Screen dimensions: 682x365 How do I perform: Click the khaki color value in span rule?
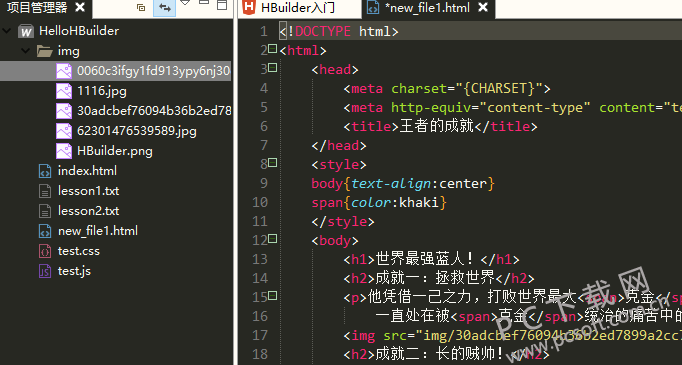418,203
